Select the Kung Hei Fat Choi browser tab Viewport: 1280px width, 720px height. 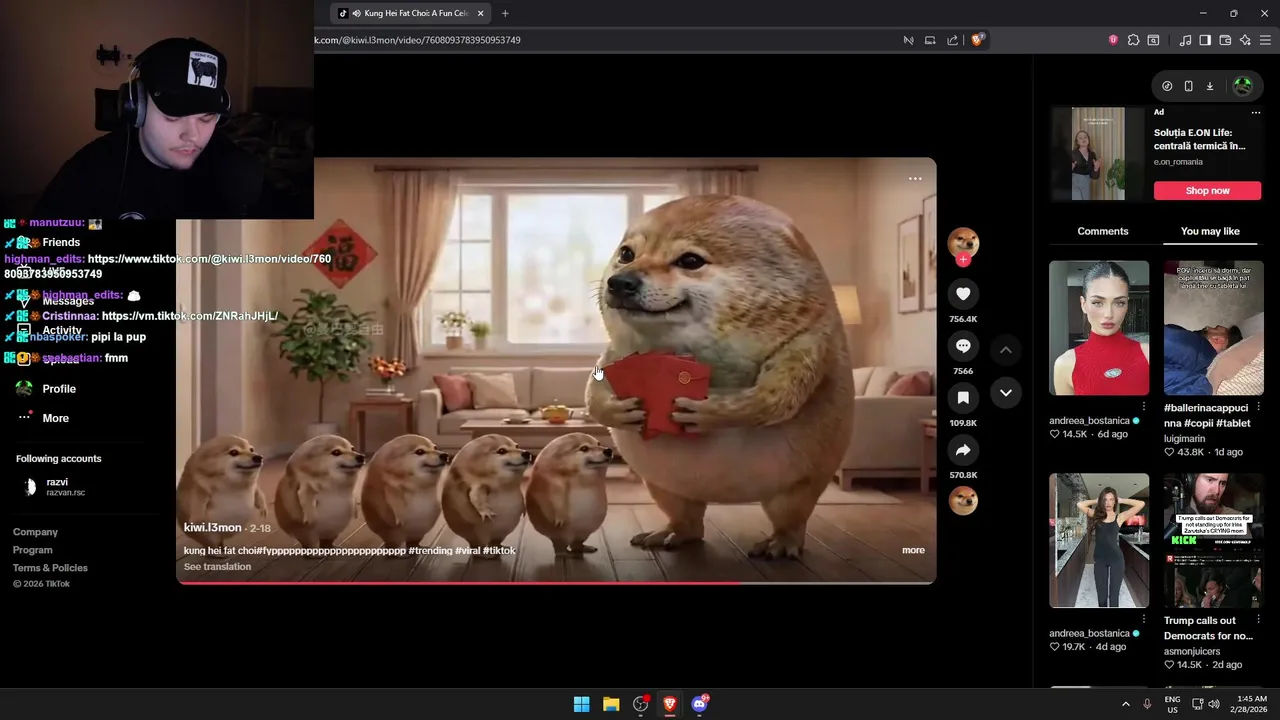point(410,13)
